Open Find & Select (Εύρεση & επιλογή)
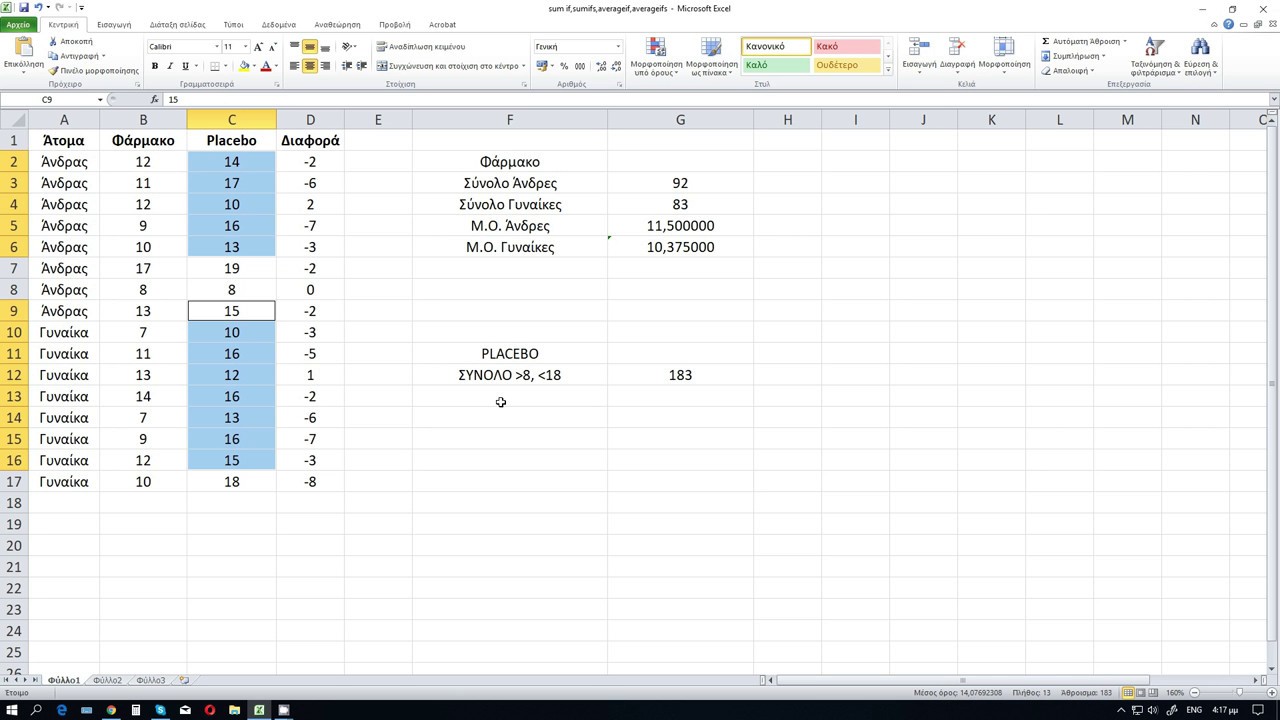 (x=1199, y=57)
